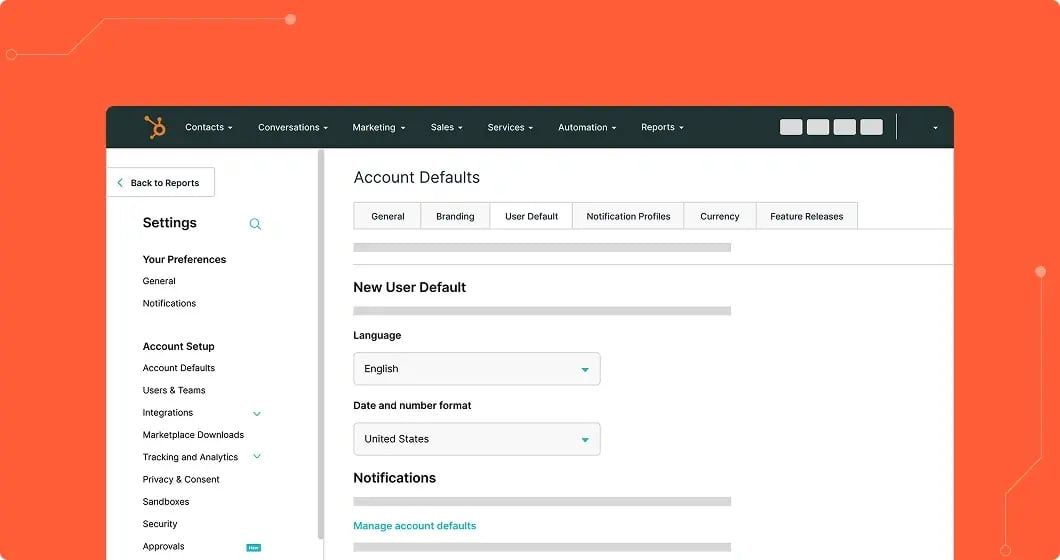Click the search icon beside Settings
This screenshot has width=1060, height=560.
[255, 224]
